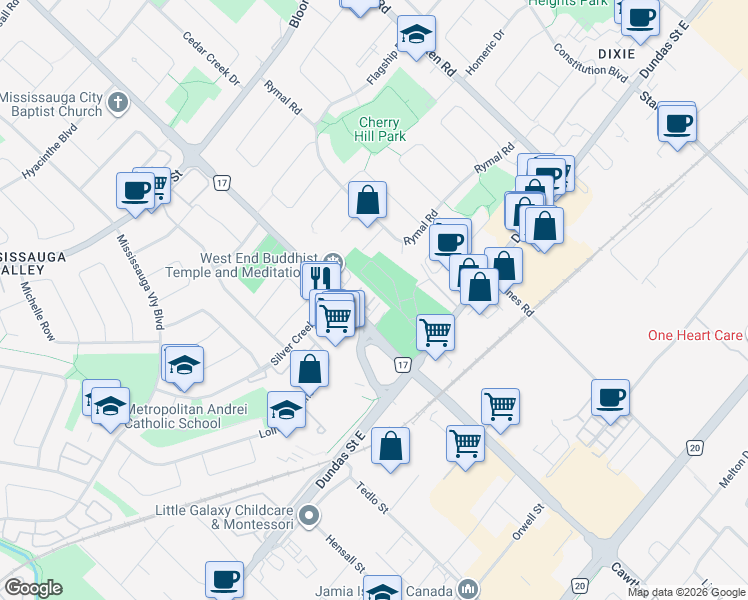The height and width of the screenshot is (600, 748).
Task: Click the cafe marker near Hyacinthe Blvd
Action: click(x=135, y=191)
